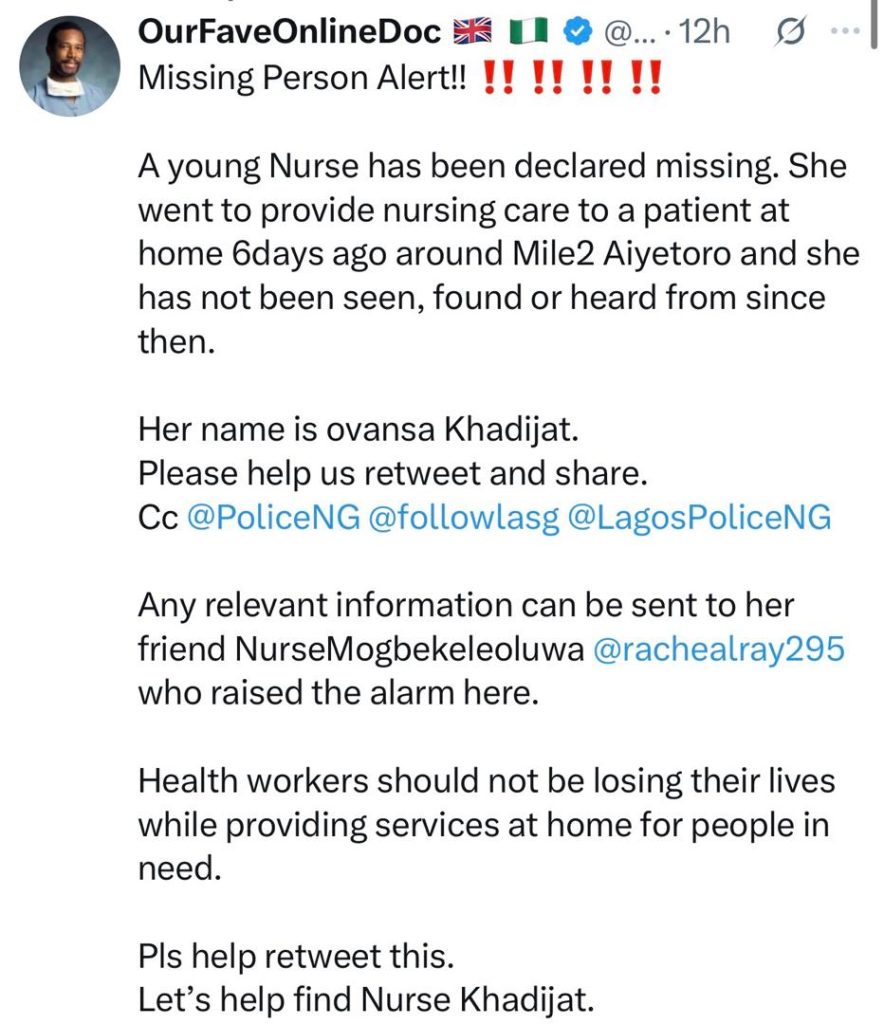Open the OurFaveOnlineDoc display name
This screenshot has height=1024, width=884.
[290, 31]
